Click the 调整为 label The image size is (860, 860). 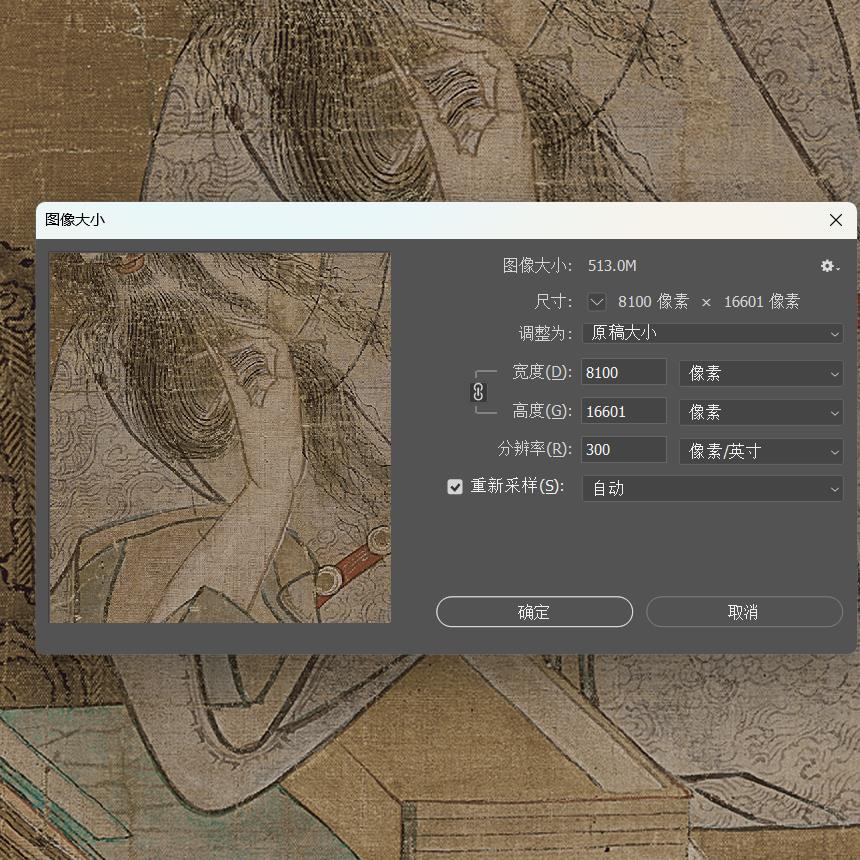pyautogui.click(x=545, y=333)
